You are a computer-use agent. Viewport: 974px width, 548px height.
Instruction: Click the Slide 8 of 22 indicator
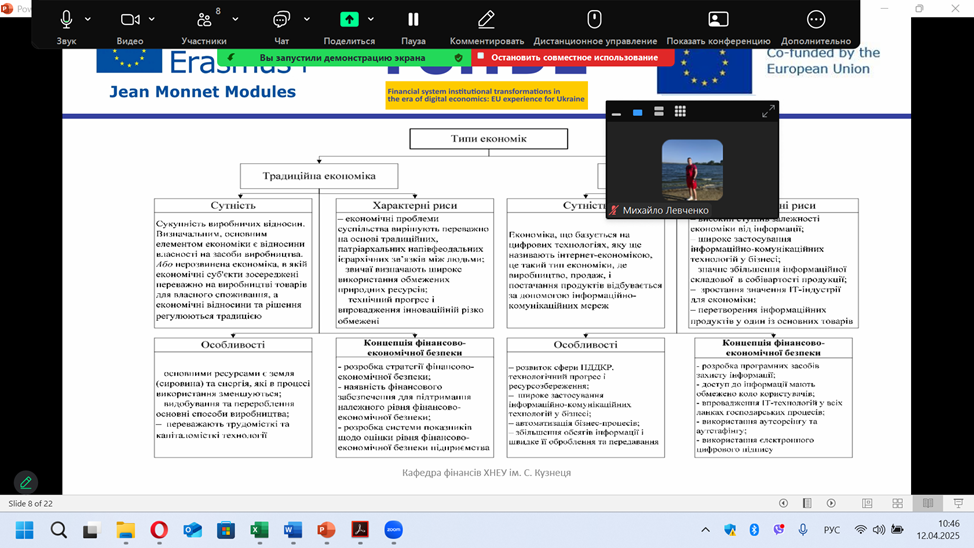coord(30,503)
